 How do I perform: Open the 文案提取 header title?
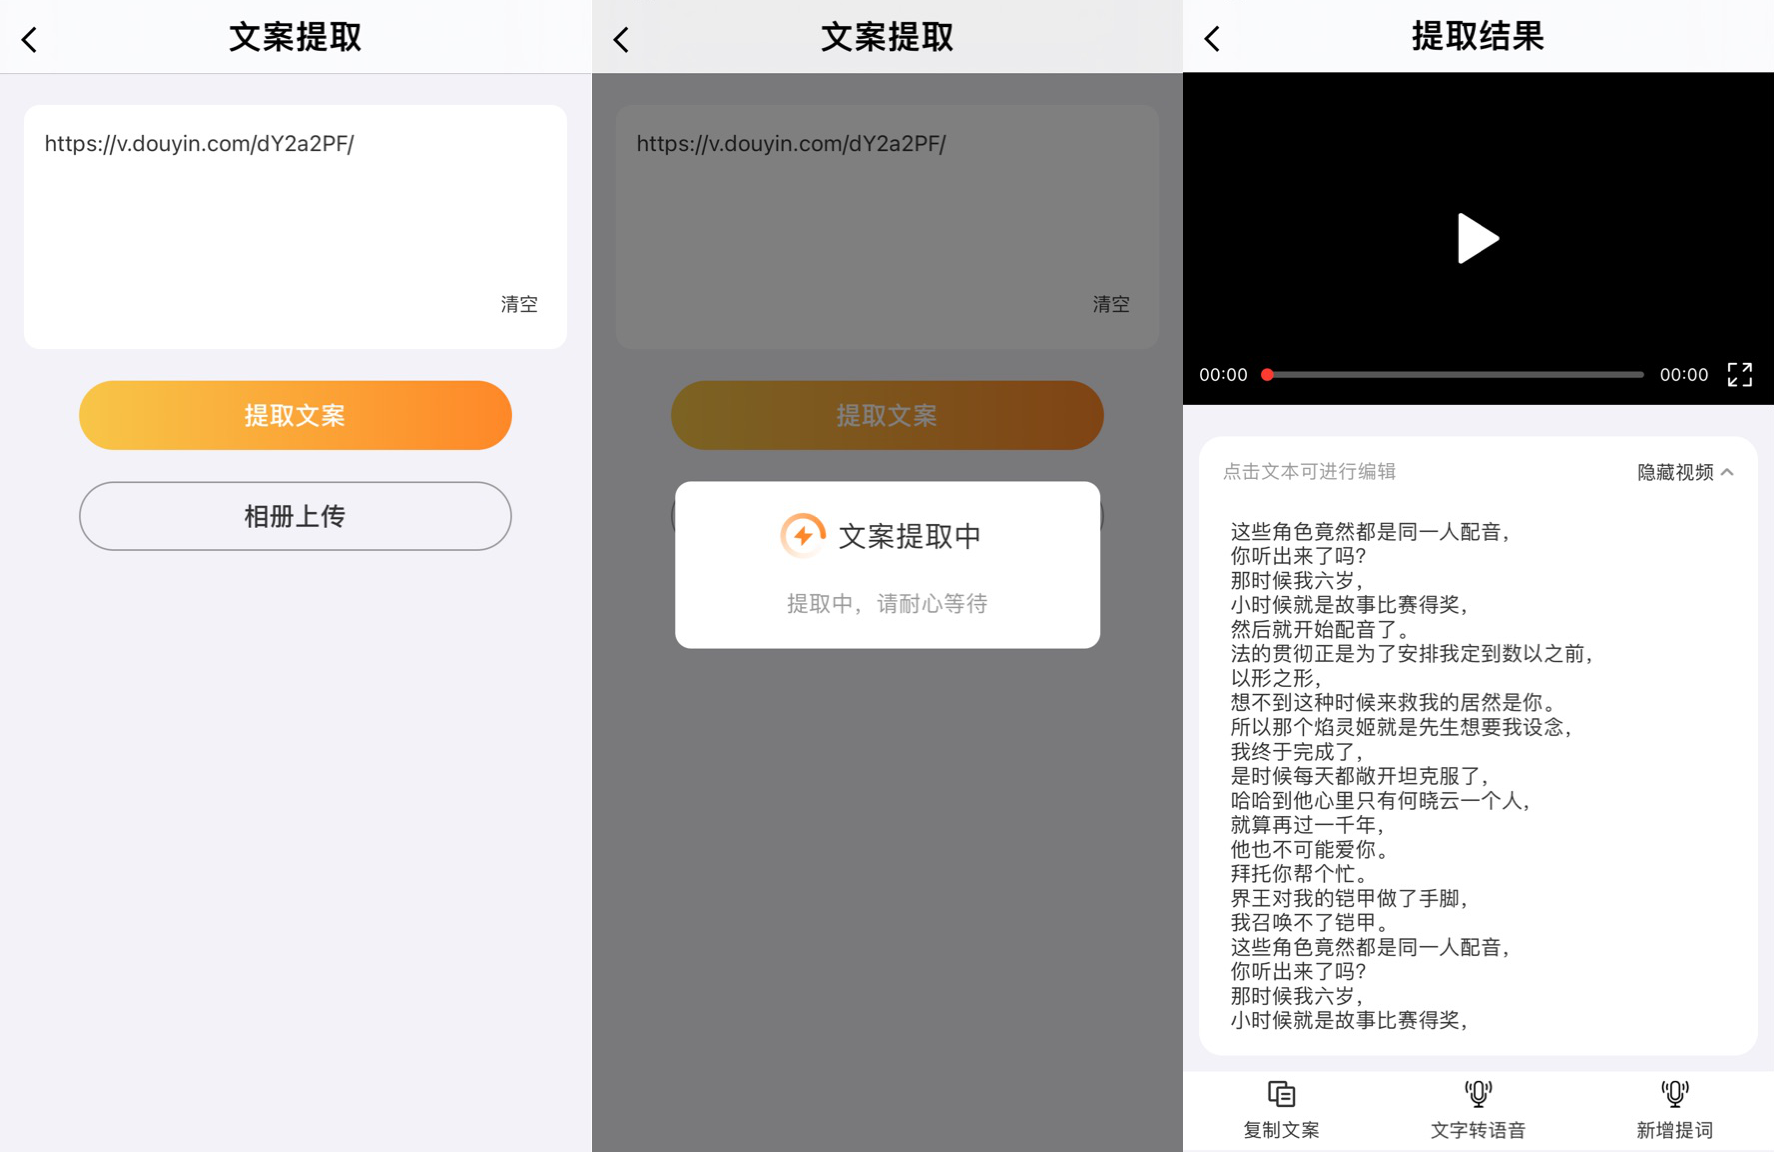tap(295, 37)
